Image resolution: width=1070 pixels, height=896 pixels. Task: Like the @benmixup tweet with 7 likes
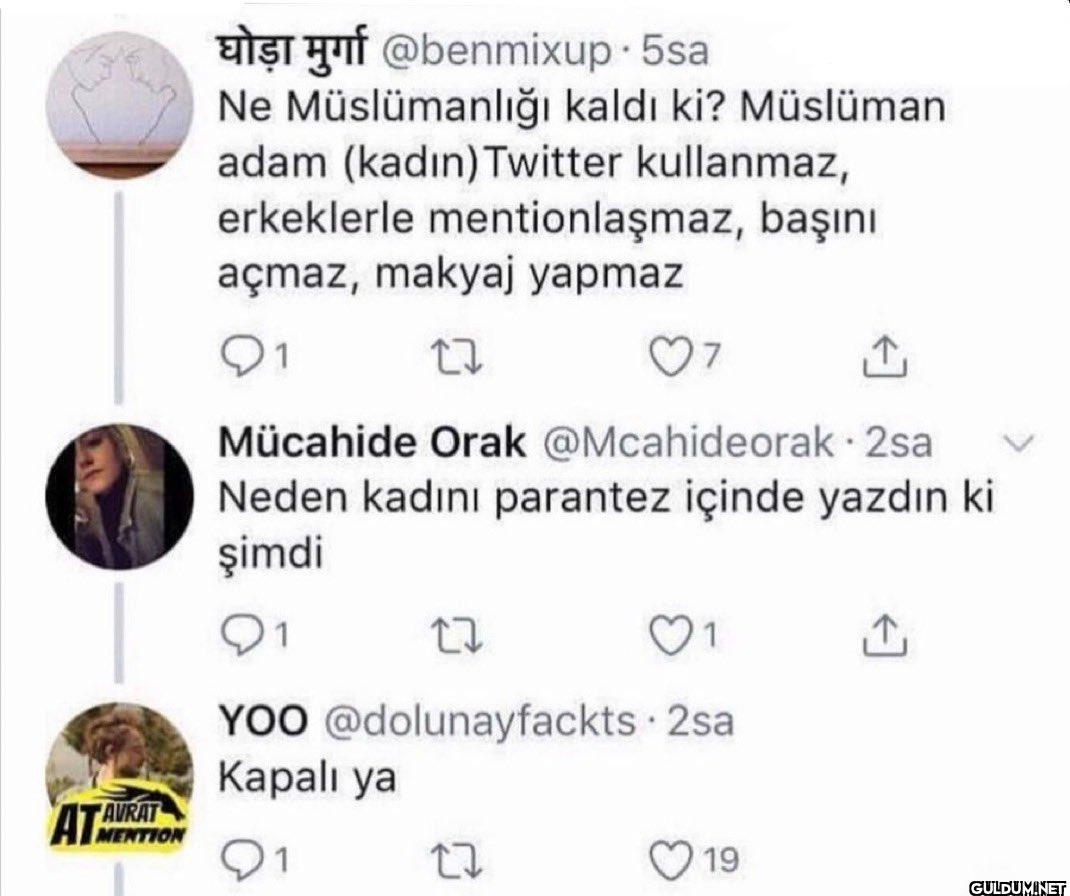[669, 355]
